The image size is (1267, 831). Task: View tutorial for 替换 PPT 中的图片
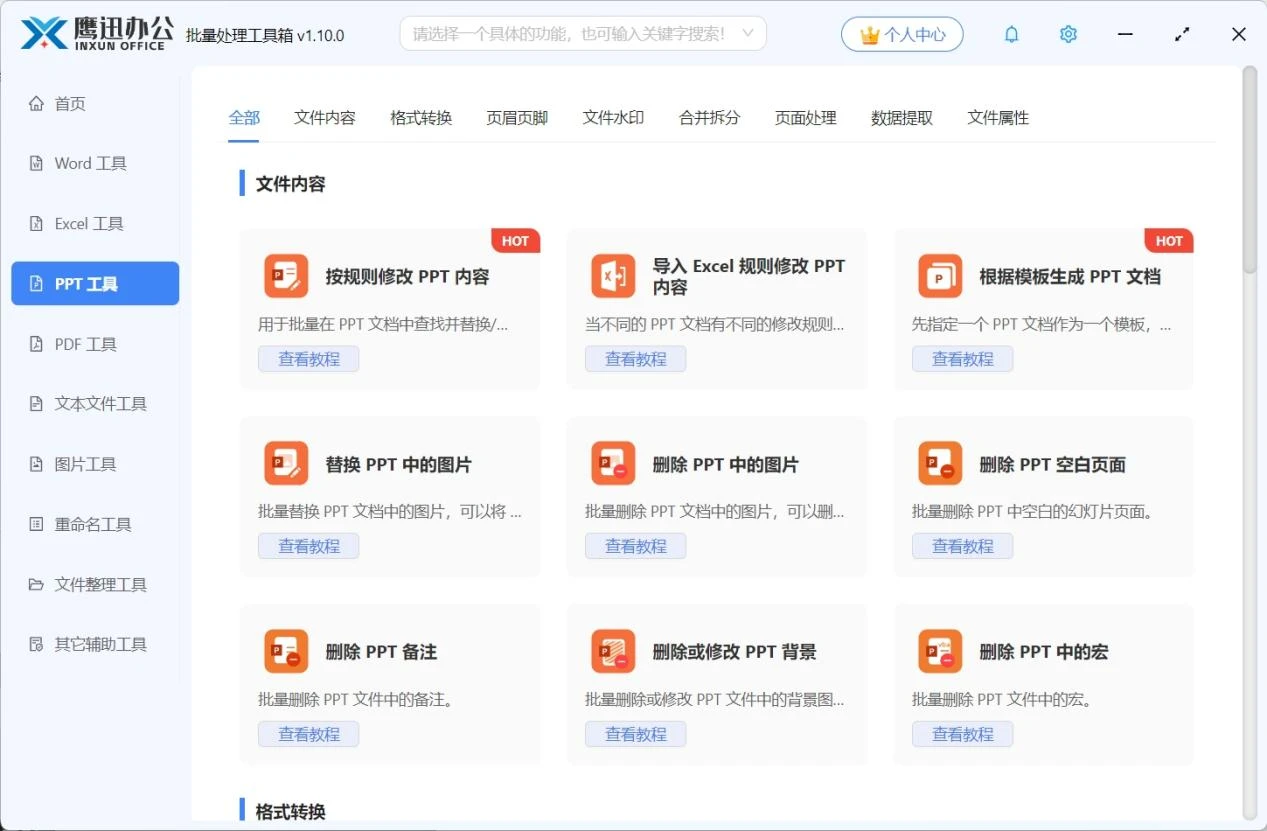[x=309, y=546]
